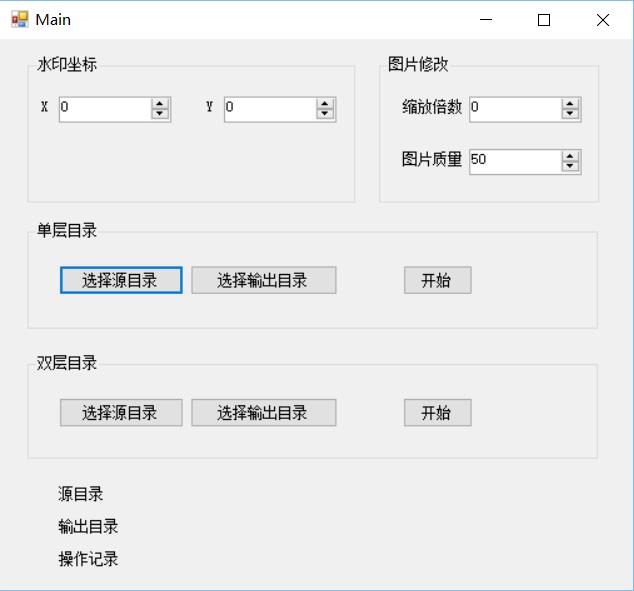
Task: Choose 选择源目录 in the 双层目录 group
Action: 121,413
